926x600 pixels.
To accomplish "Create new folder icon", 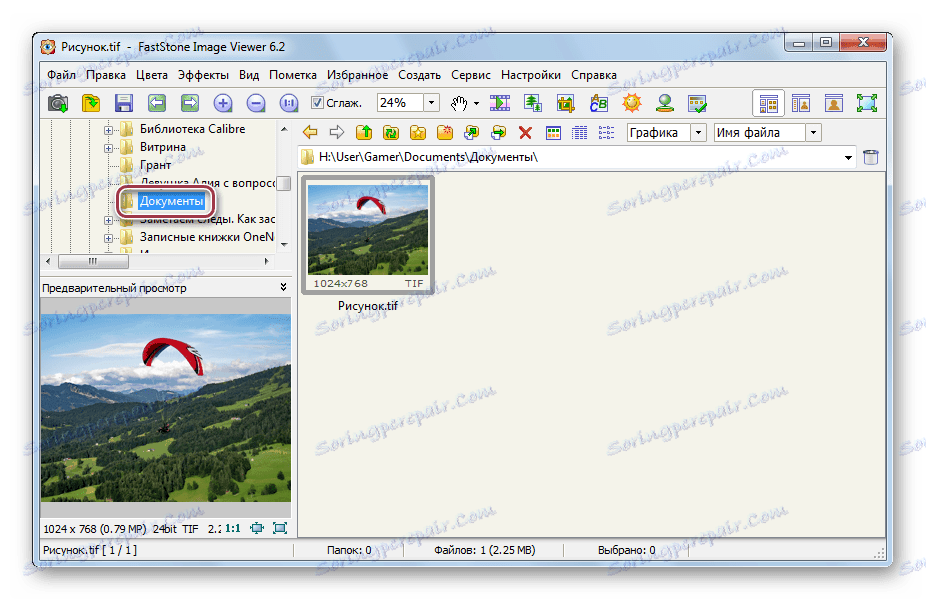I will point(445,132).
